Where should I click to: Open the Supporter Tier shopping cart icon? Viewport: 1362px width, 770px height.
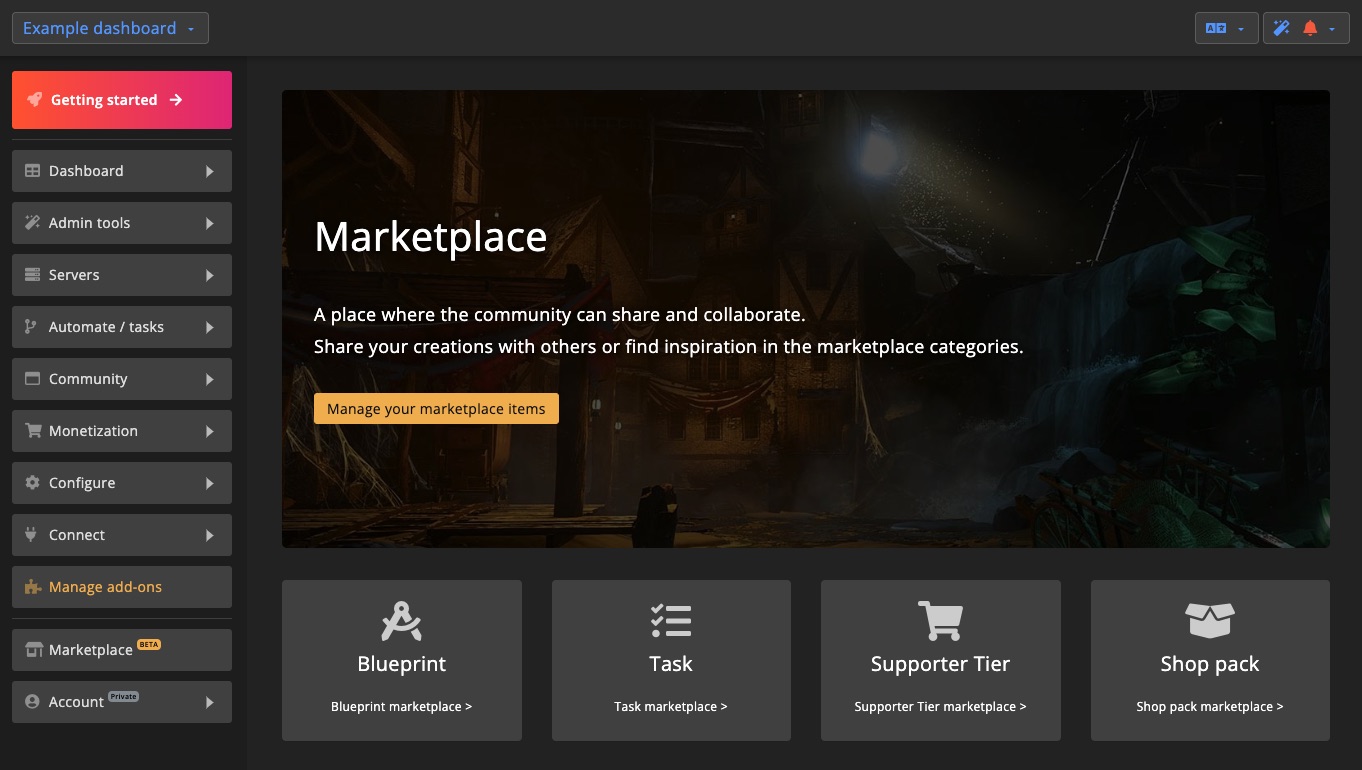click(x=940, y=620)
